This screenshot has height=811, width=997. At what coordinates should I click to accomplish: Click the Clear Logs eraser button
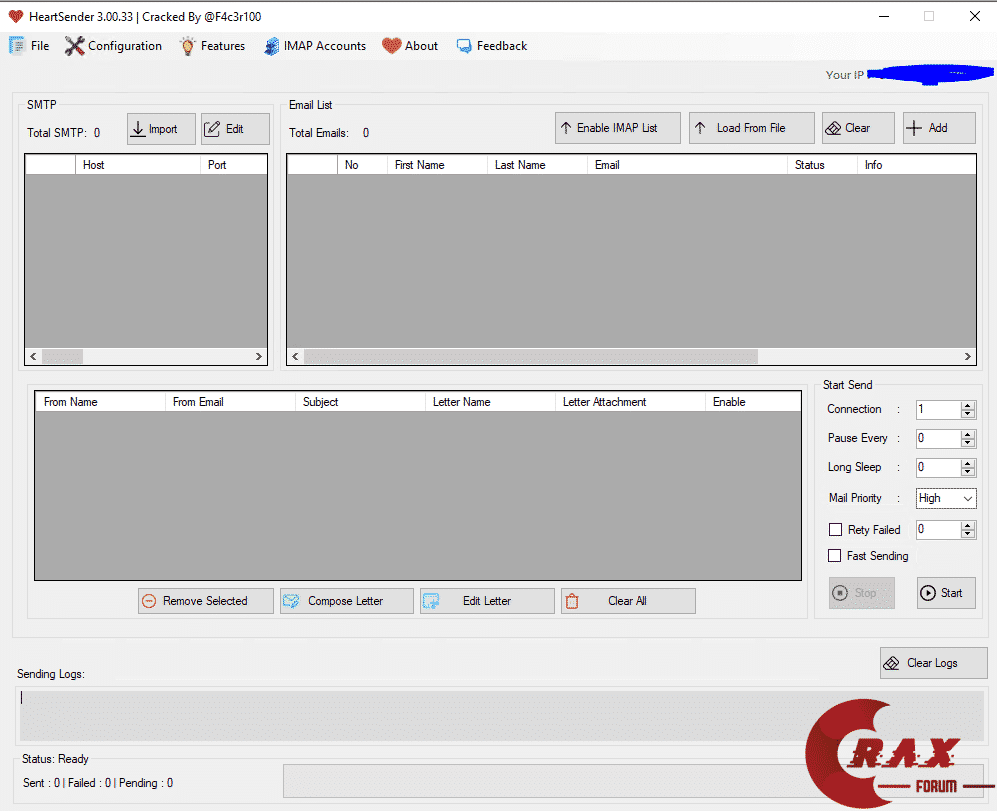tap(933, 663)
